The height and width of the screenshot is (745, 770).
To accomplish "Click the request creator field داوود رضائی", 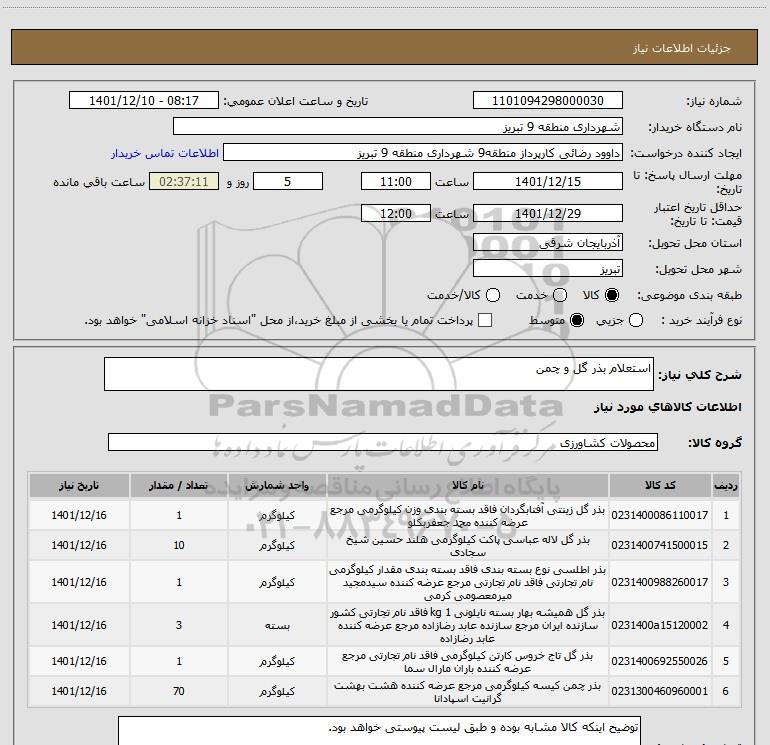I will 423,153.
